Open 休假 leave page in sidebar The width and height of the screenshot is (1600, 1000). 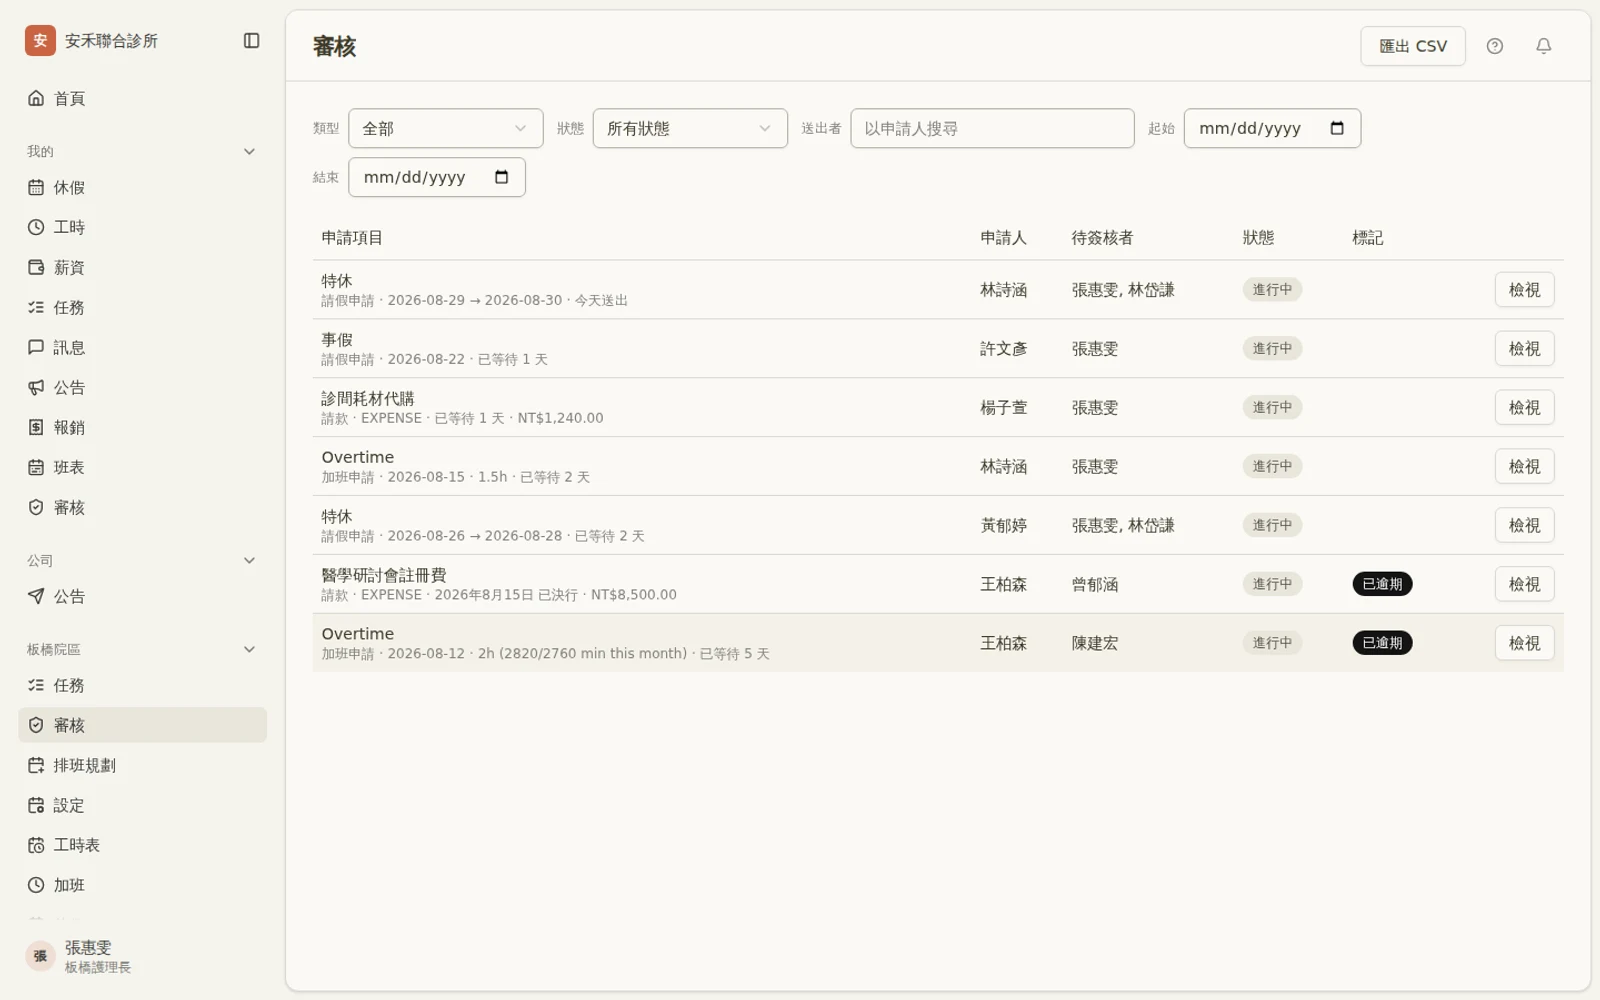coord(143,188)
